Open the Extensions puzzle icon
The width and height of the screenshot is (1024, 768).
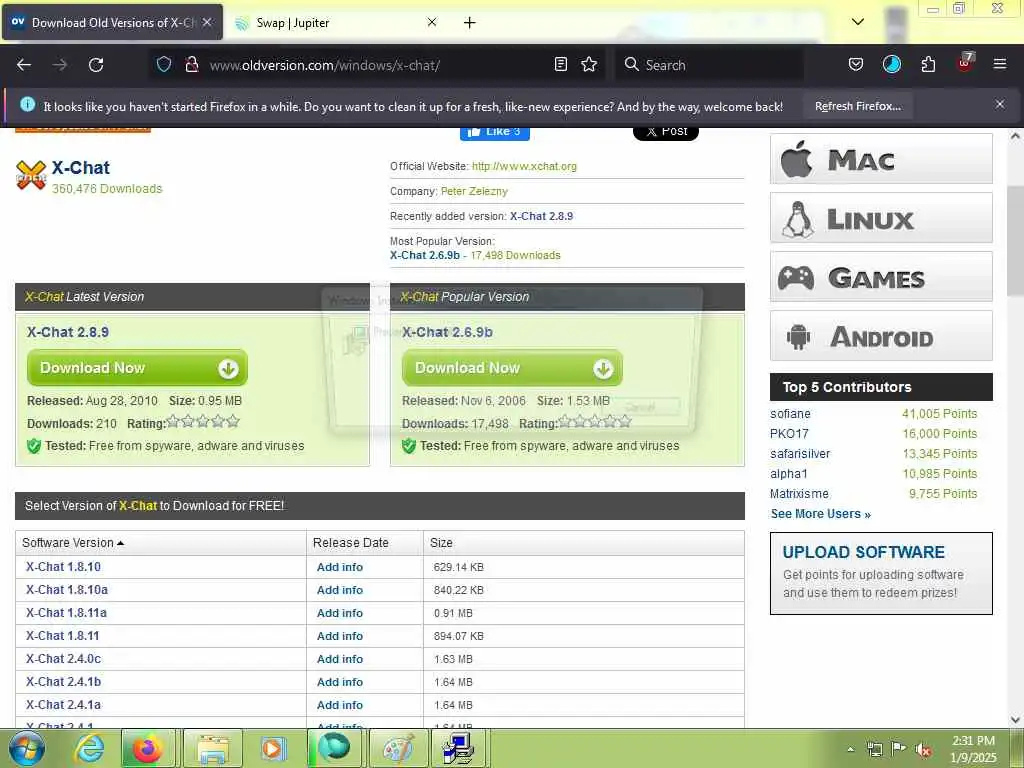(x=928, y=64)
